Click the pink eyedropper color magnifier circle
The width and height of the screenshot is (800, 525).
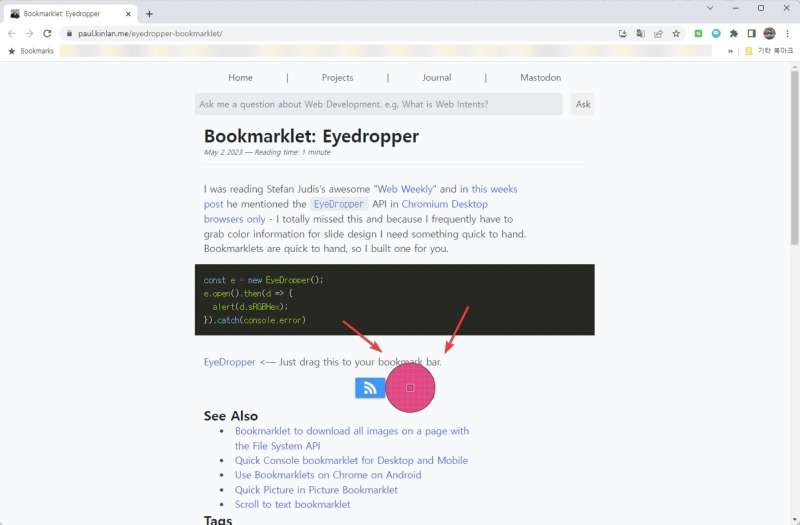410,387
